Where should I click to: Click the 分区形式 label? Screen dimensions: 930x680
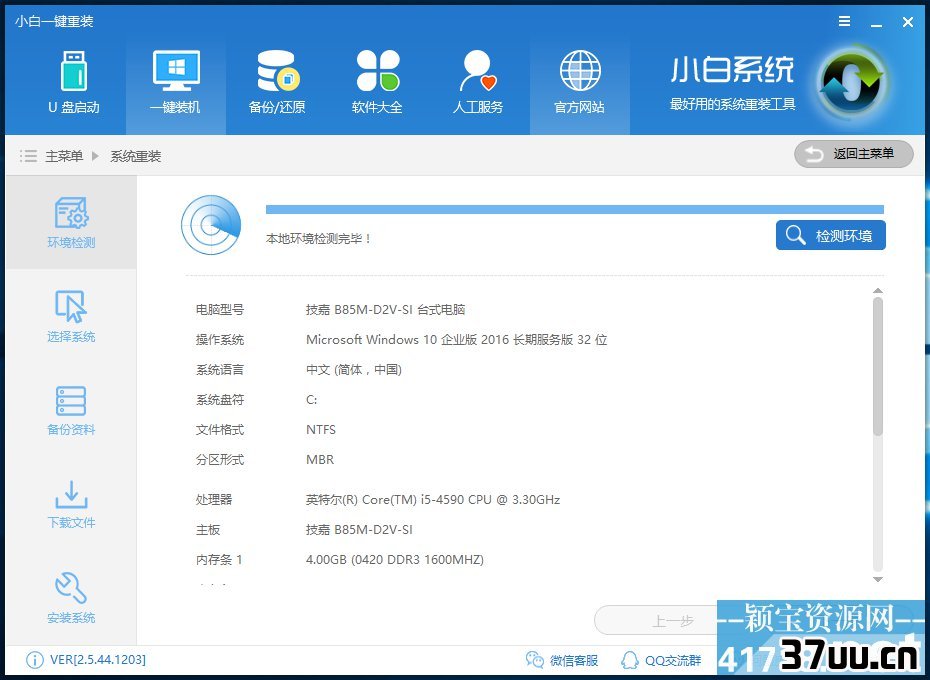(x=220, y=460)
